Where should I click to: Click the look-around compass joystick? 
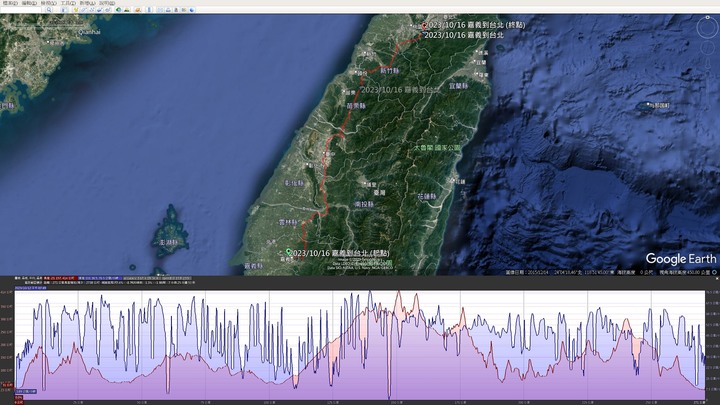707,28
